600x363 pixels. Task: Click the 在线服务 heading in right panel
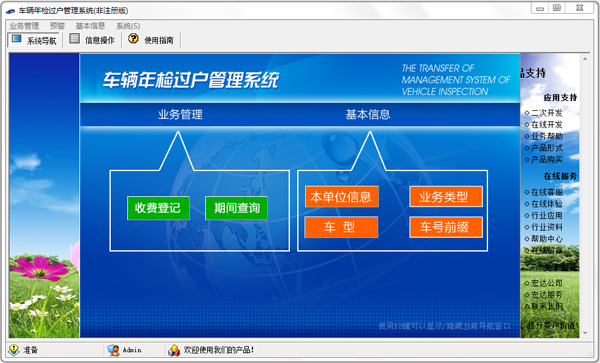pyautogui.click(x=560, y=176)
